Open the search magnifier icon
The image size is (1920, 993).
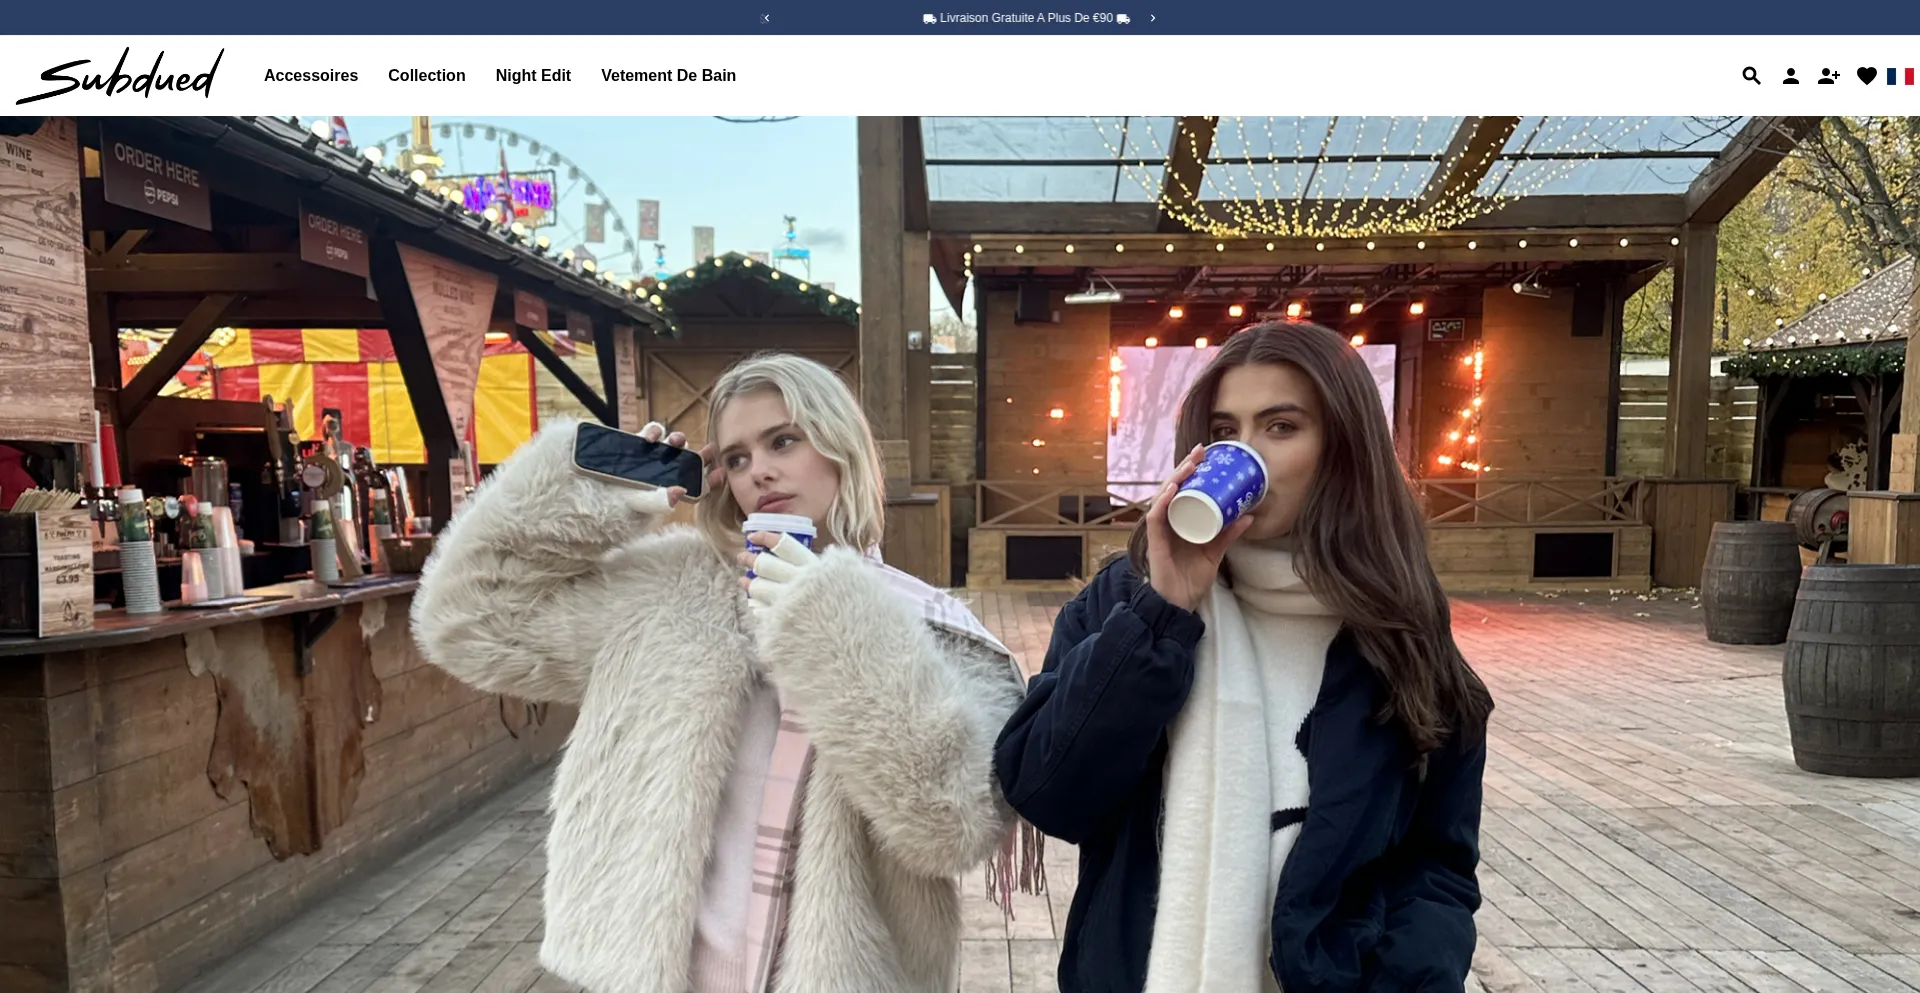pos(1751,76)
